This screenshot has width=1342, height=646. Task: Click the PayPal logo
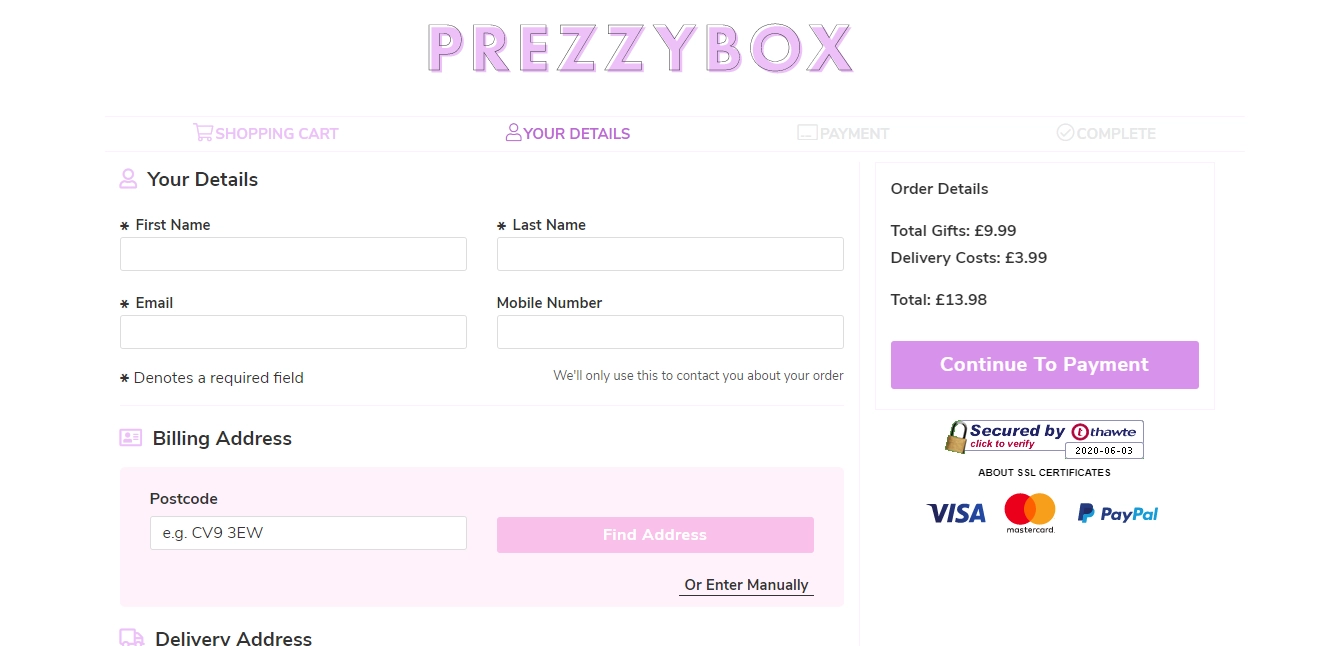[x=1118, y=513]
